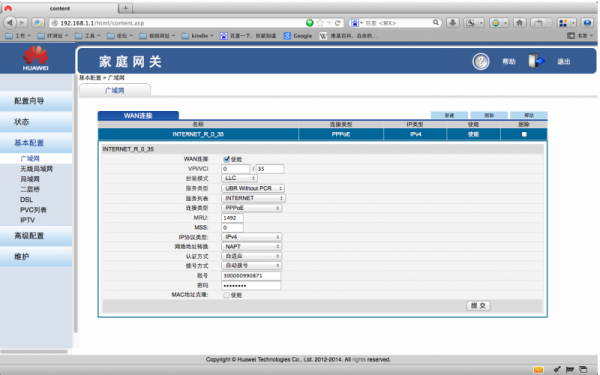
Task: Toggle the MAC地址克隆 enable checkbox
Action: click(x=227, y=295)
